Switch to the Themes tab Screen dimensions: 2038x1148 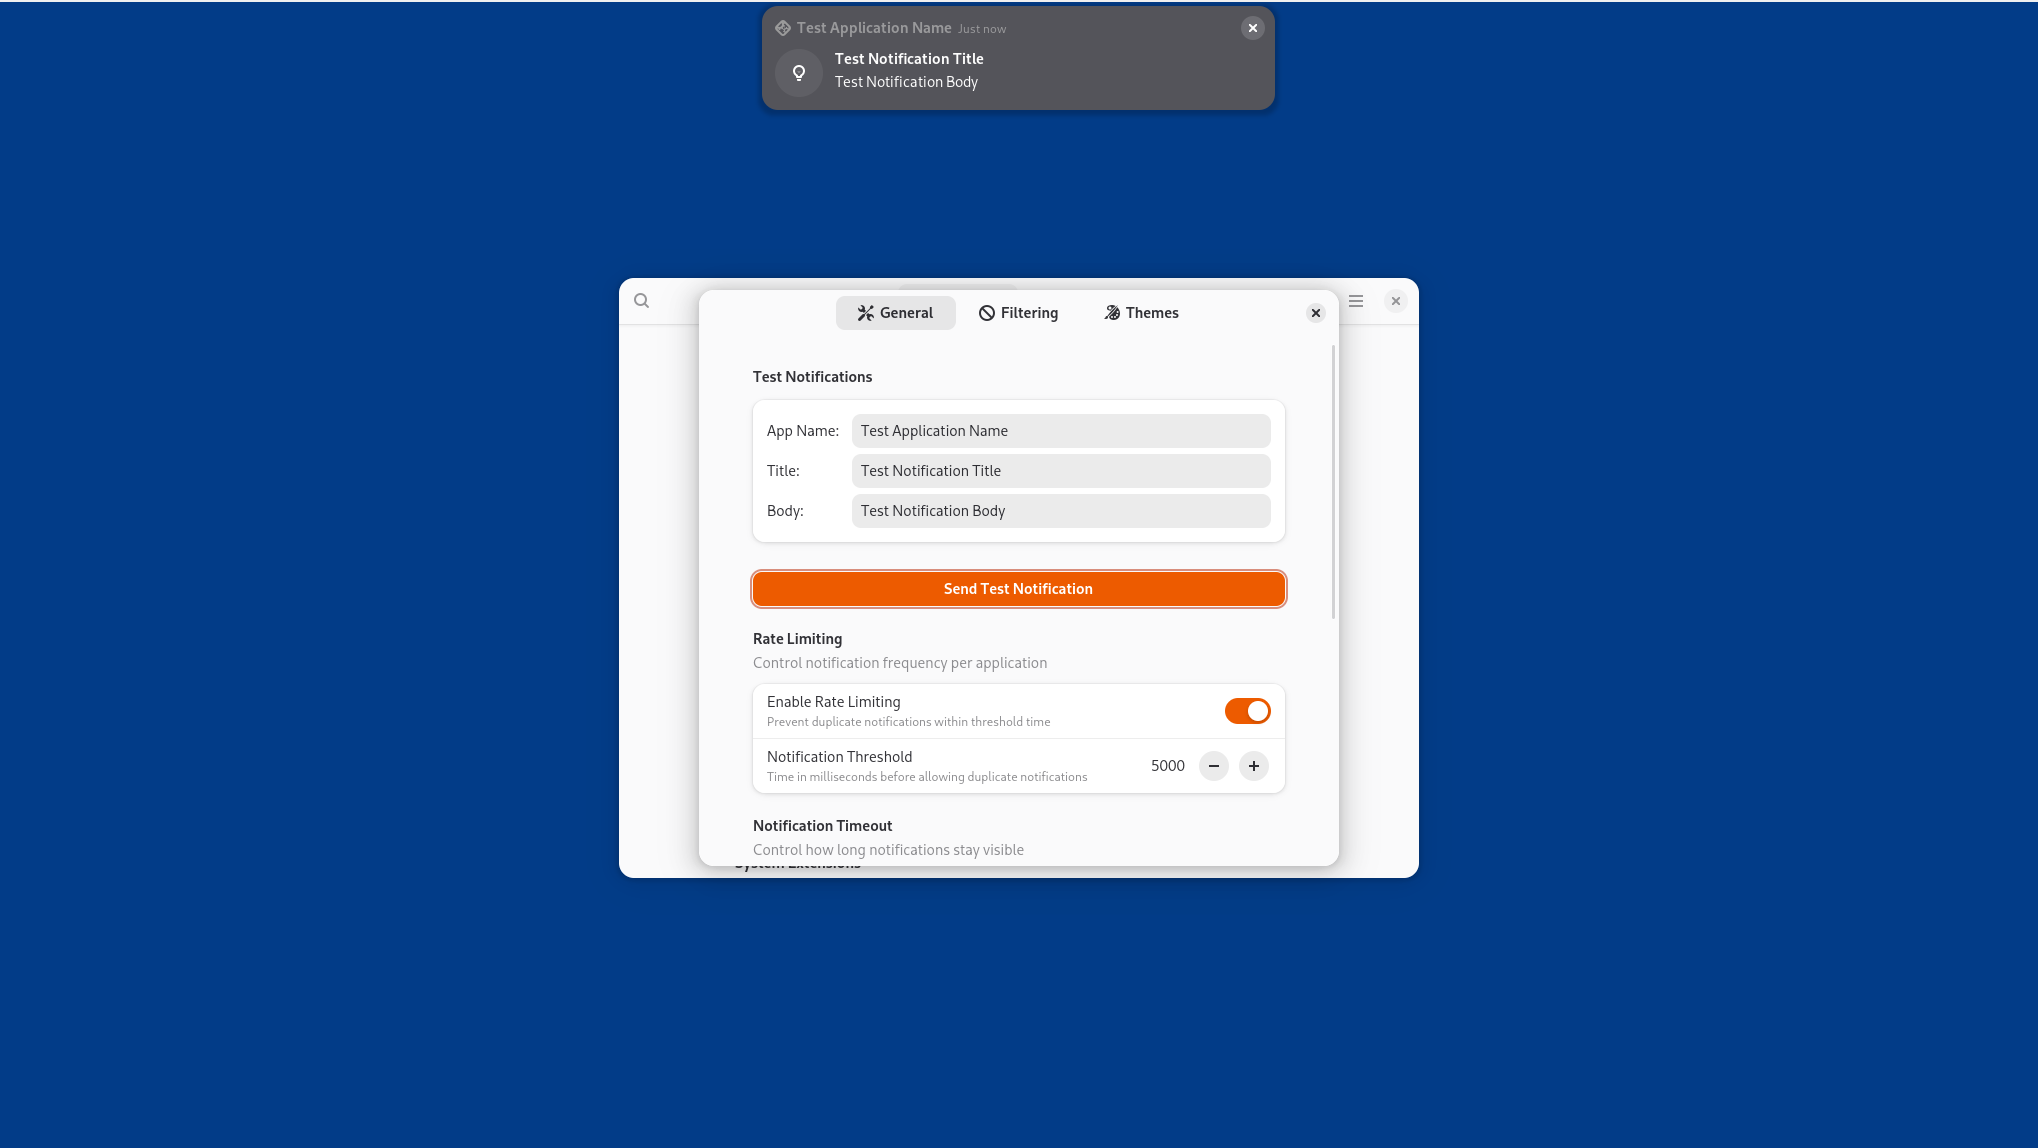coord(1141,313)
